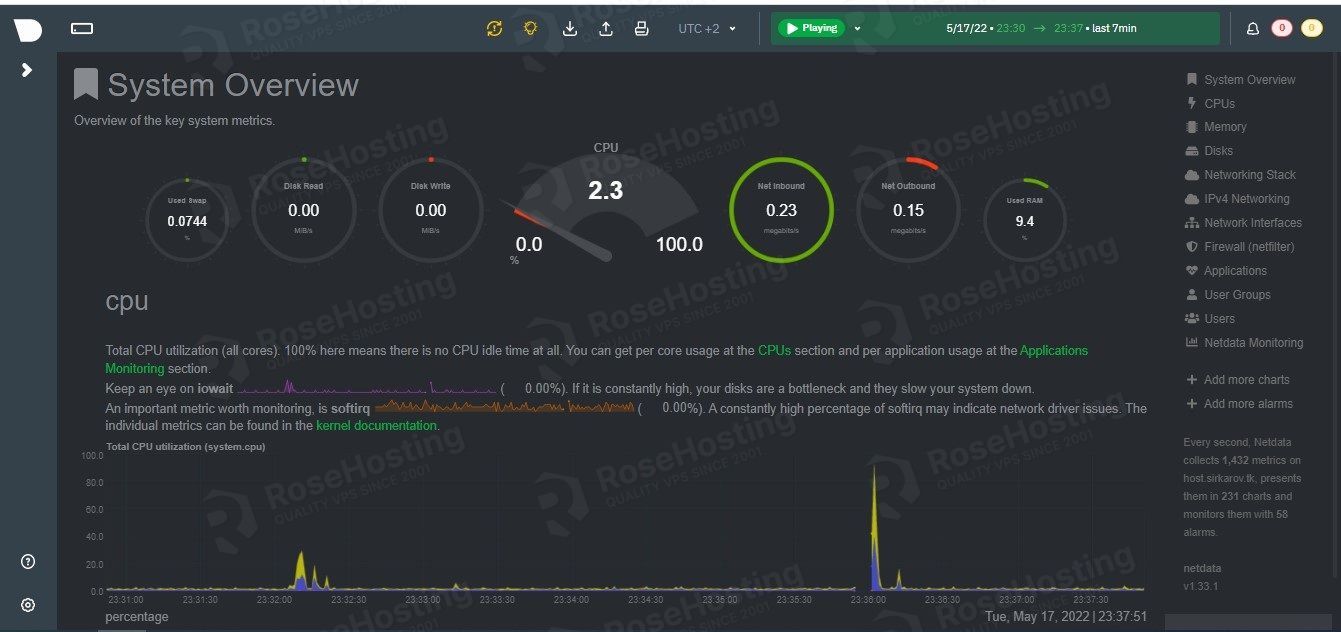This screenshot has height=632, width=1341.
Task: Select Firewall (netfilter) in right menu
Action: click(x=1248, y=247)
